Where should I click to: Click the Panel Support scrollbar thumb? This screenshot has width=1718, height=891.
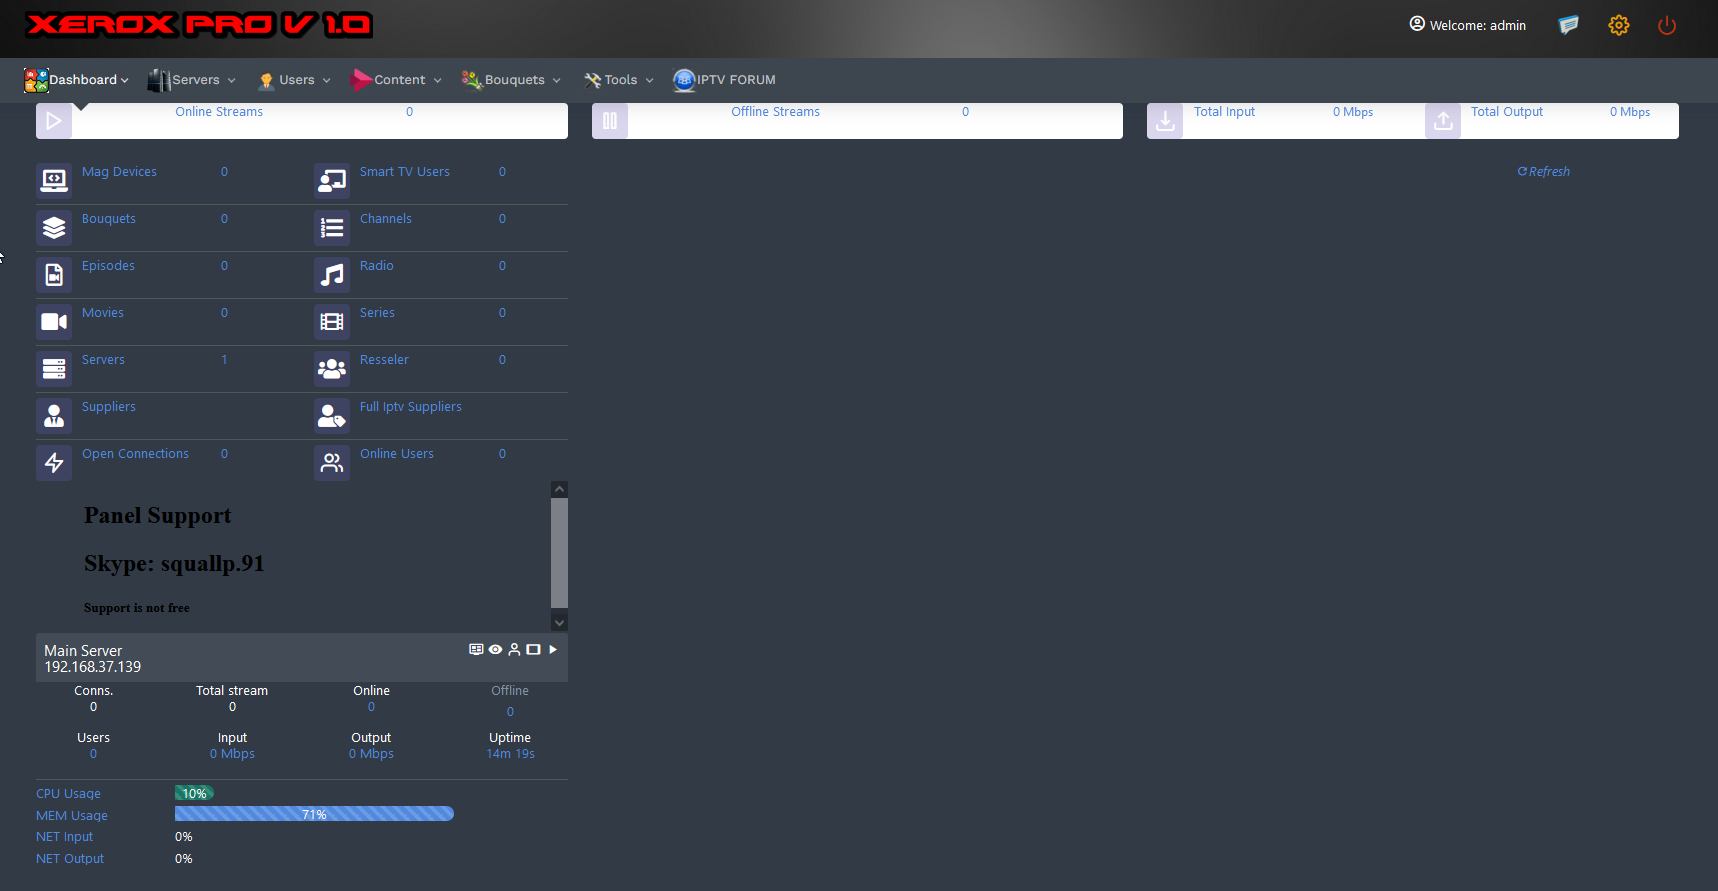pyautogui.click(x=560, y=553)
